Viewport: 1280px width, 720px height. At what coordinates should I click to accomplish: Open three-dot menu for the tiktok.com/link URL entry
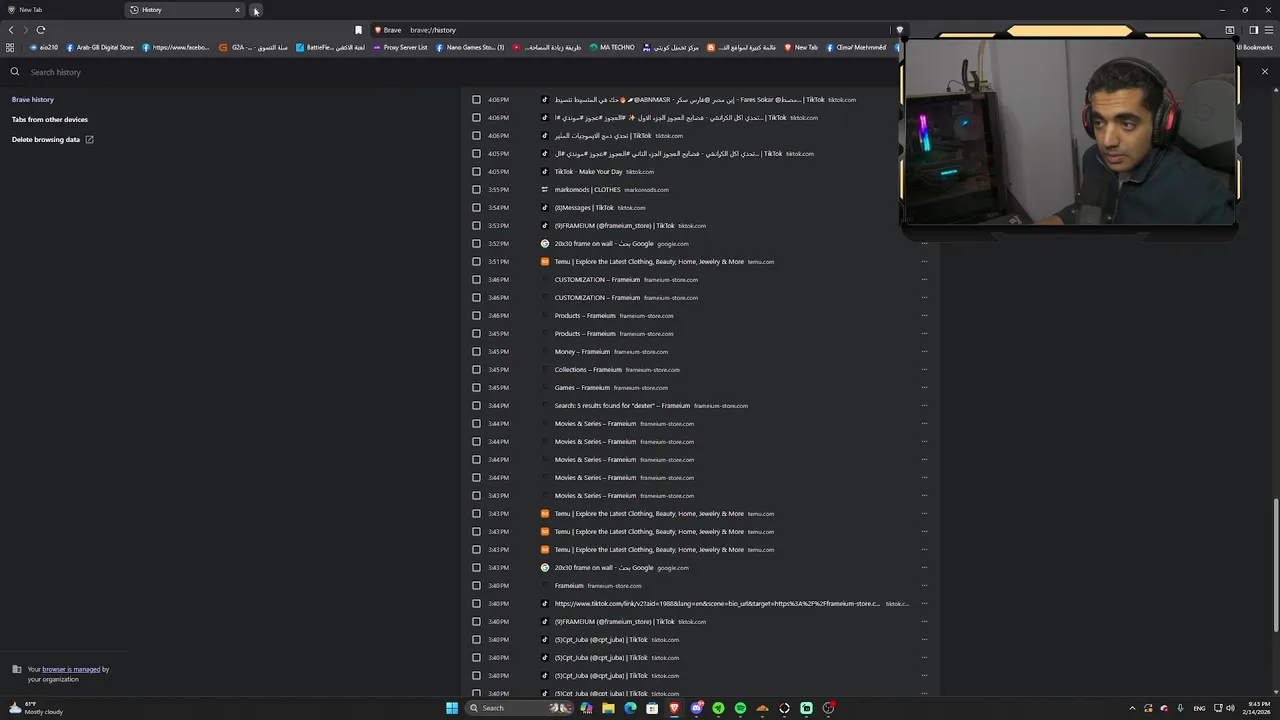tap(924, 604)
